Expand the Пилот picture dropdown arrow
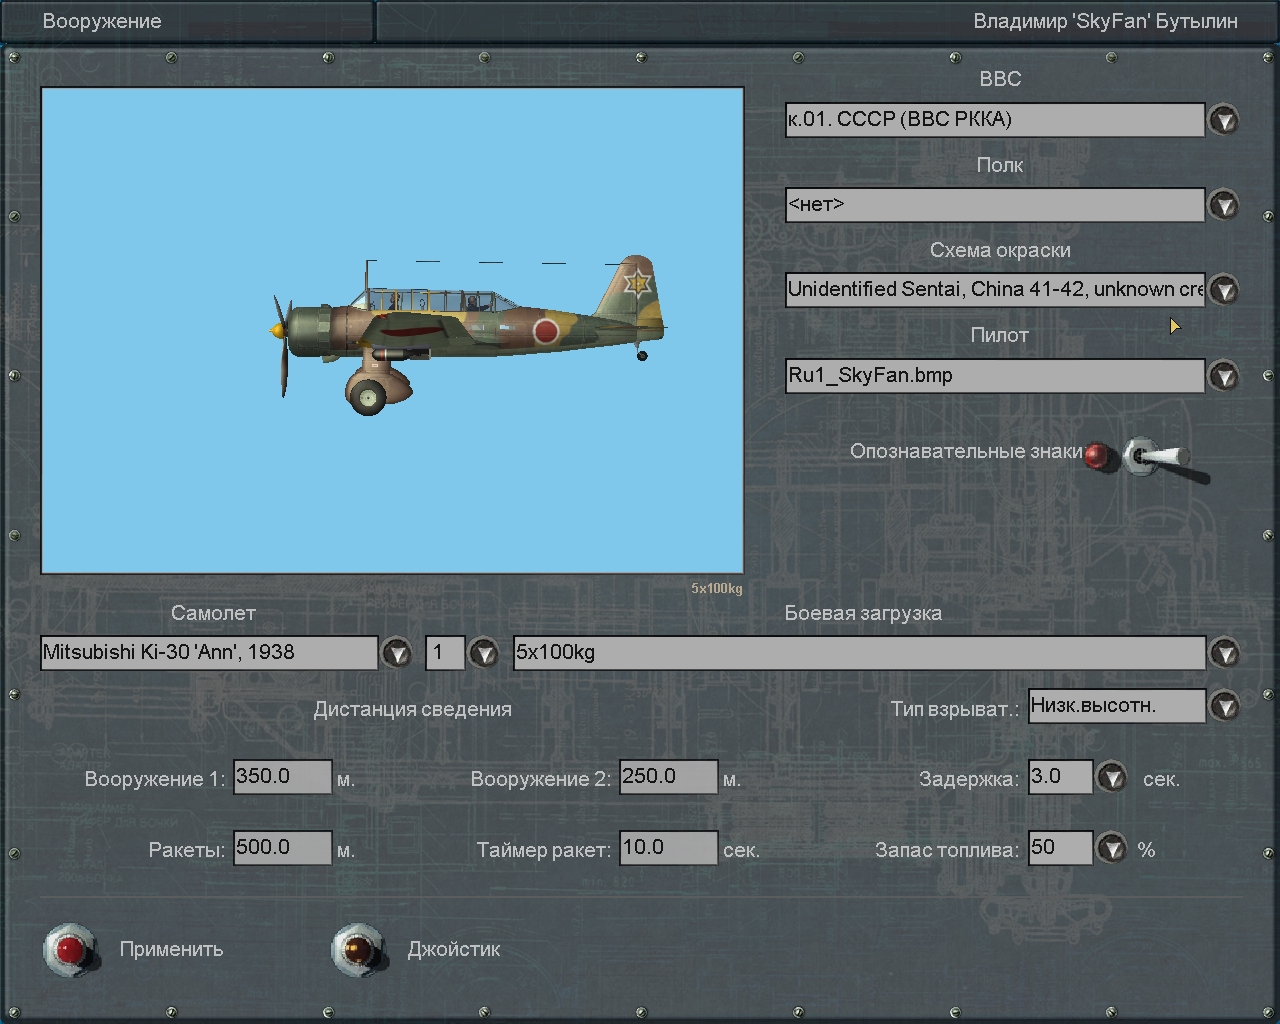 pyautogui.click(x=1224, y=376)
